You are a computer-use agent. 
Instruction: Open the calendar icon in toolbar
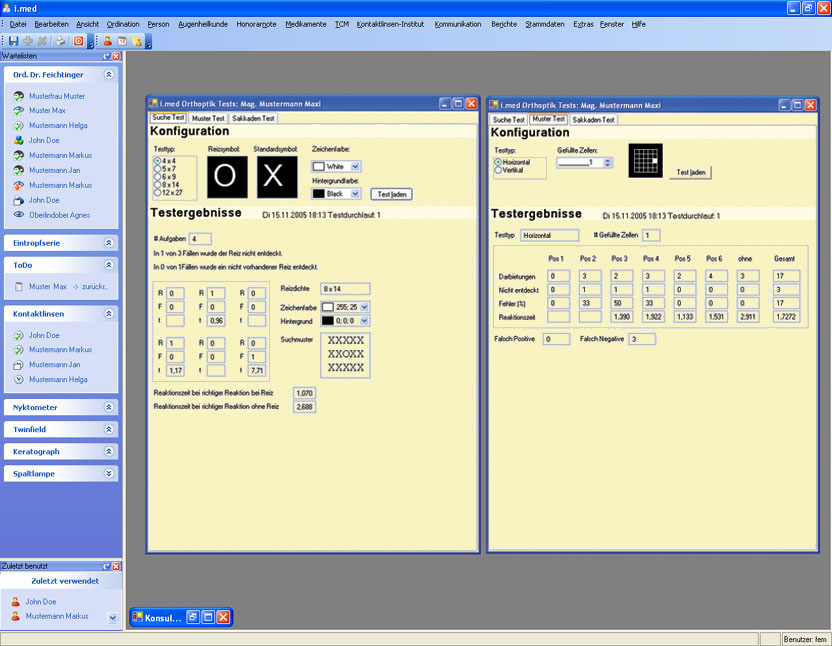pos(122,41)
